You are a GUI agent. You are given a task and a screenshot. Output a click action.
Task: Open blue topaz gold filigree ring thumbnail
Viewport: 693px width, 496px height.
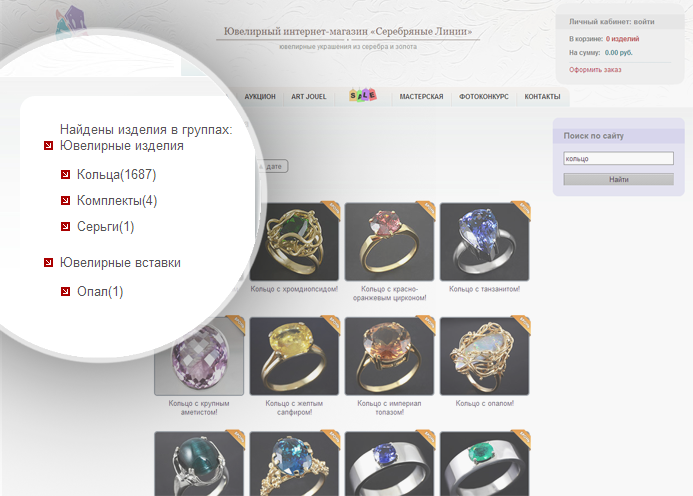coord(294,464)
